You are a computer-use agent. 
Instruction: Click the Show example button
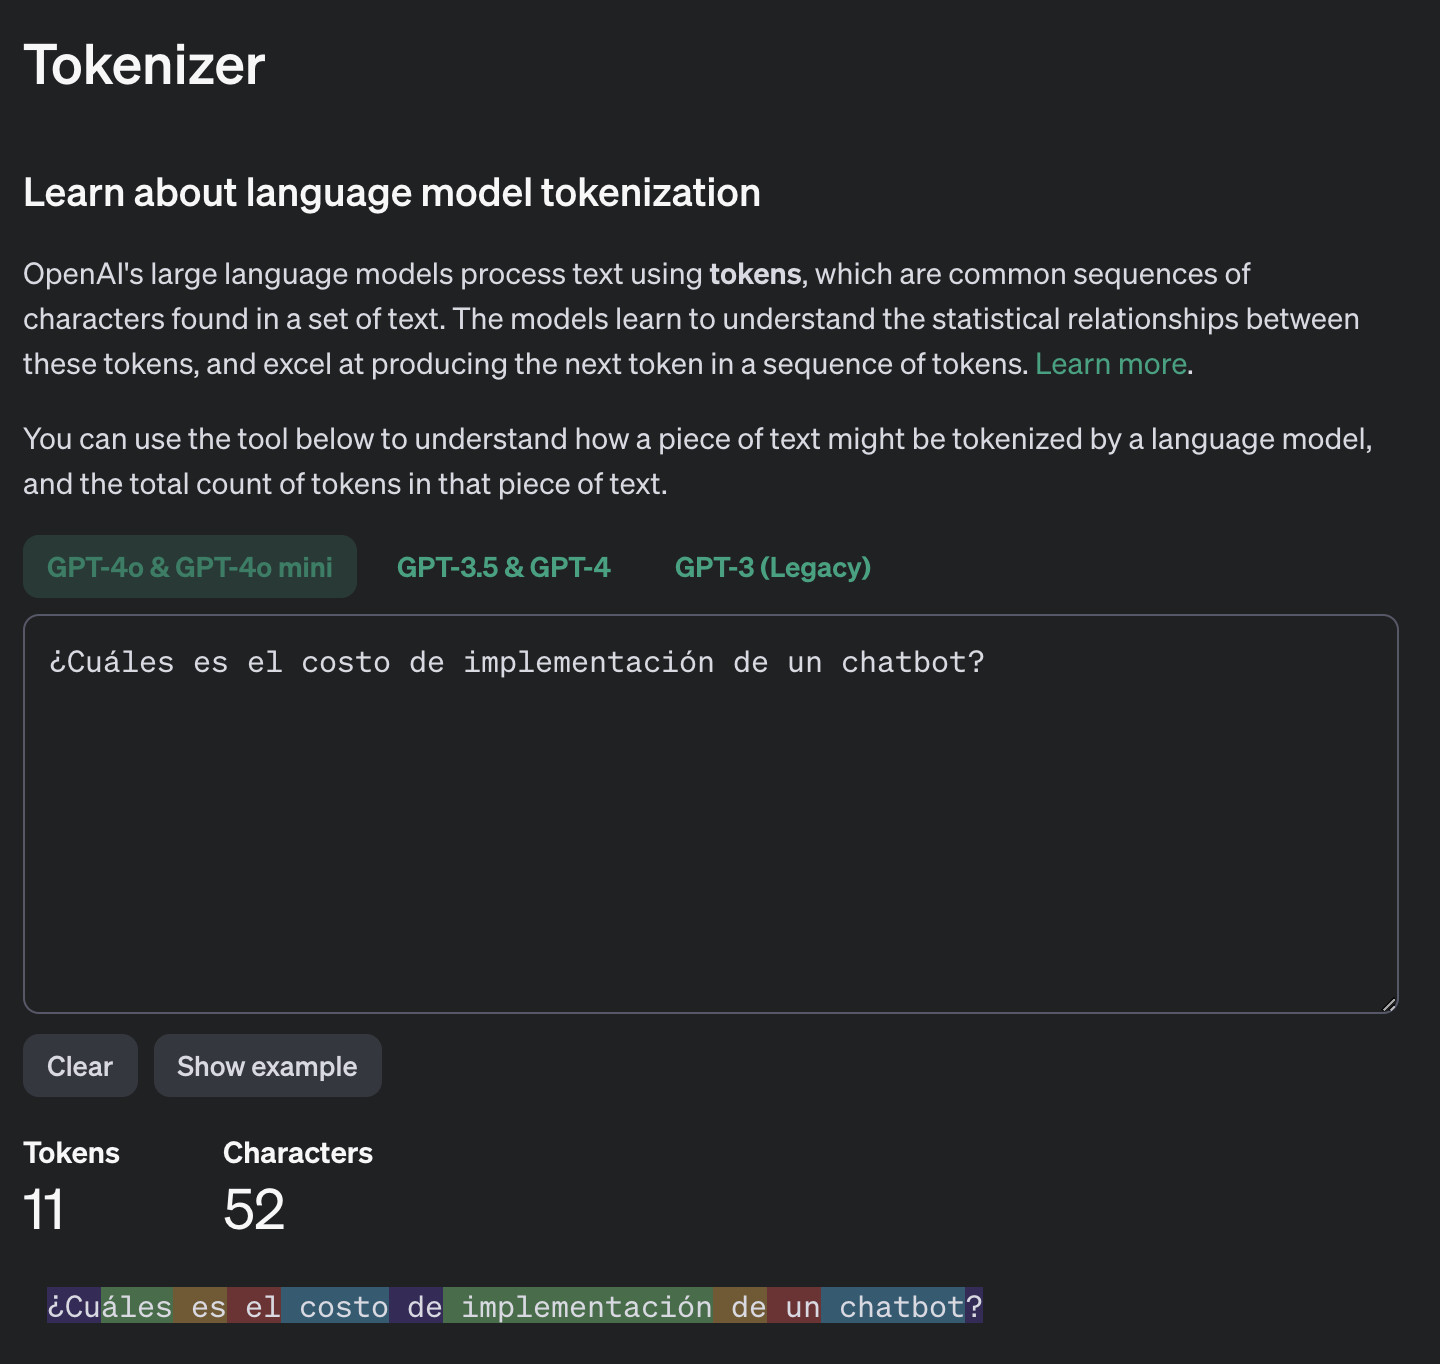click(x=267, y=1066)
